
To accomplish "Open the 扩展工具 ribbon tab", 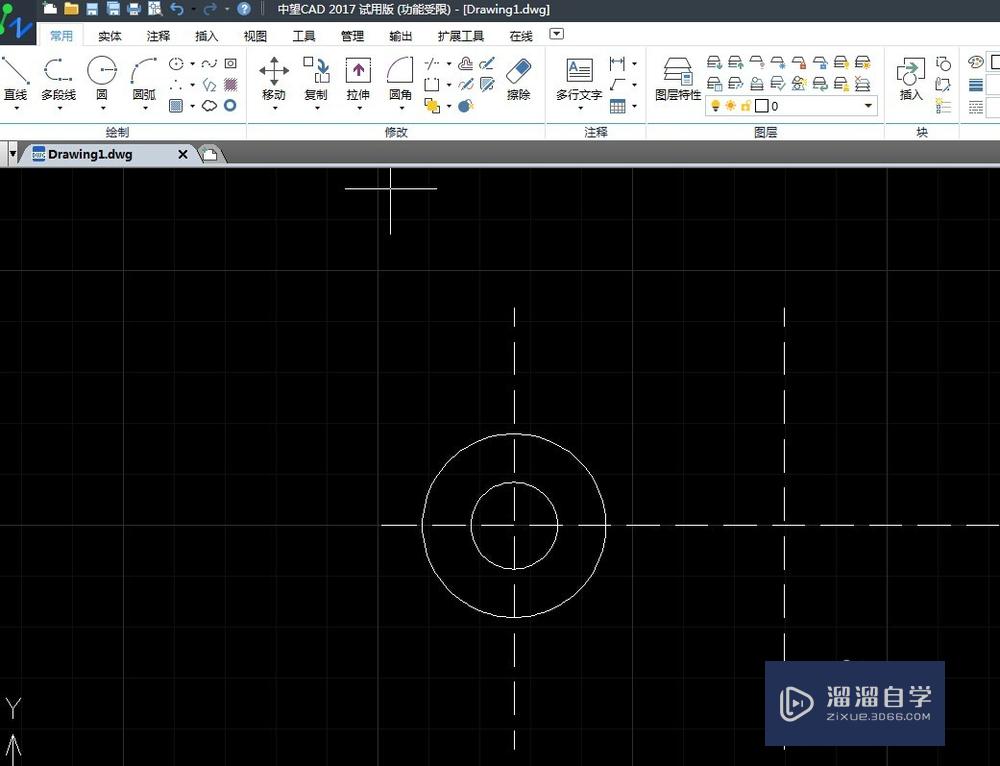I will tap(460, 36).
